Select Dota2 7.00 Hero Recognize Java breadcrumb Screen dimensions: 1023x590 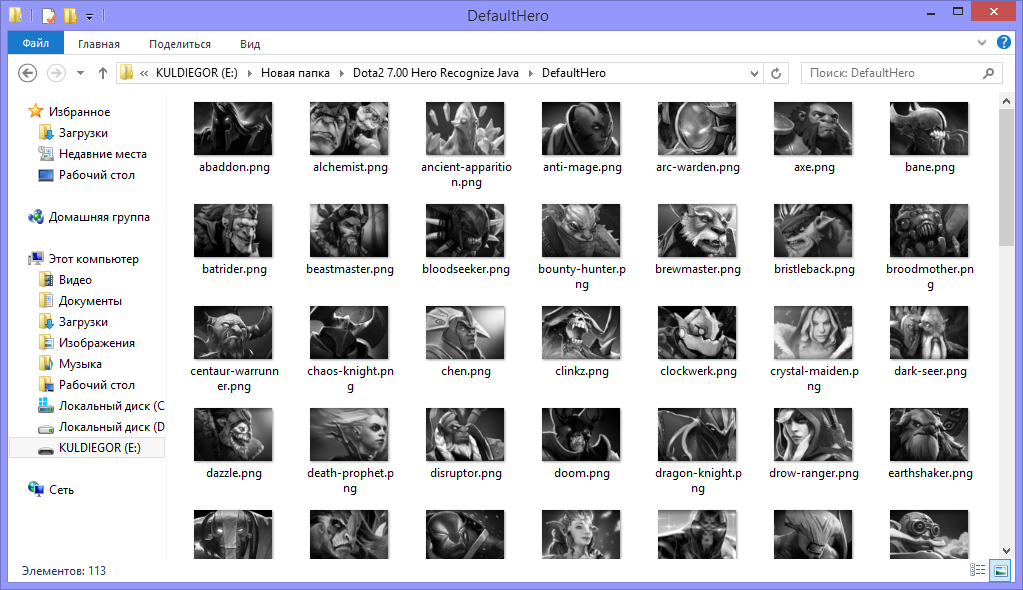tap(436, 73)
